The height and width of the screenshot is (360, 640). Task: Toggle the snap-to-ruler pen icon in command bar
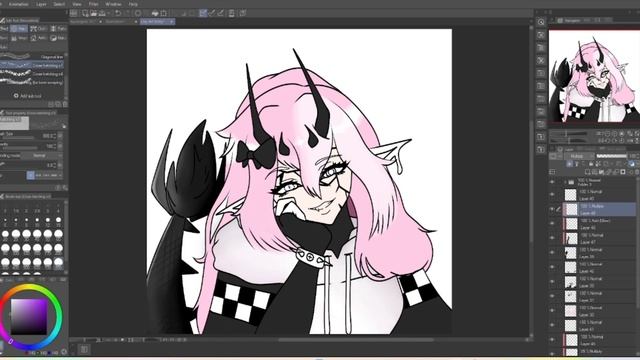212,13
